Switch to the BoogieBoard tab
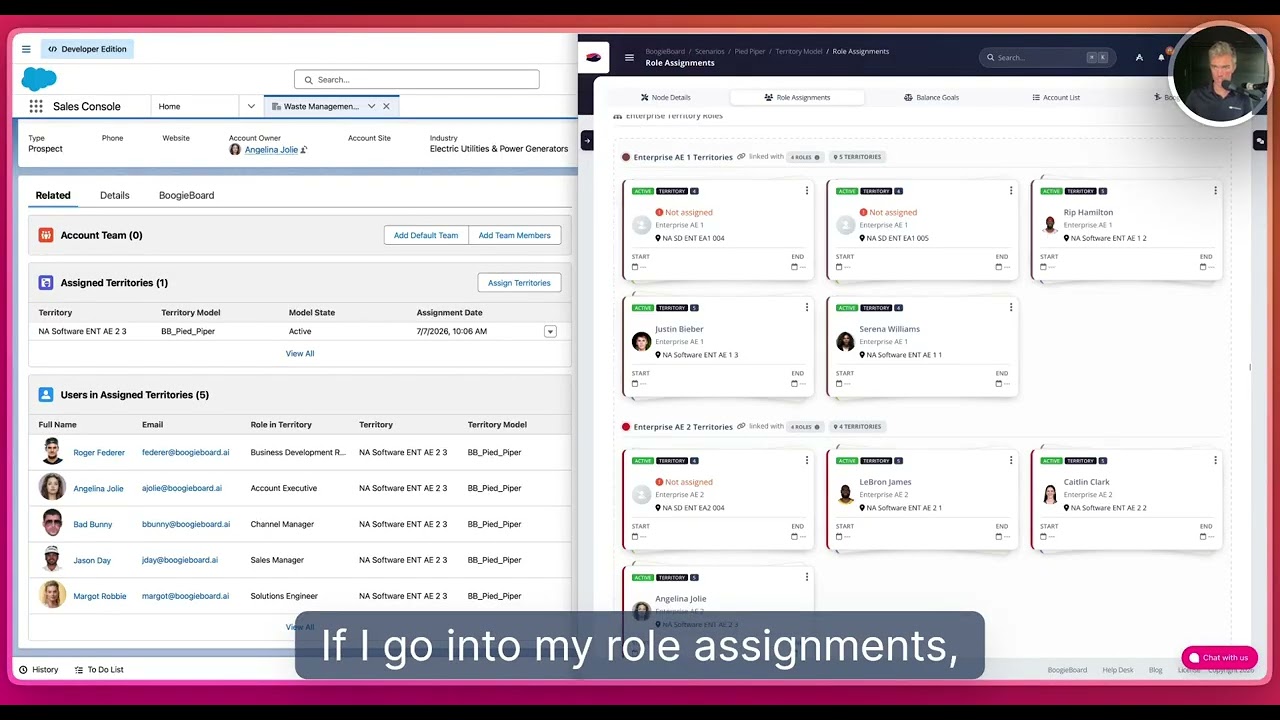This screenshot has height=720, width=1280. click(186, 195)
